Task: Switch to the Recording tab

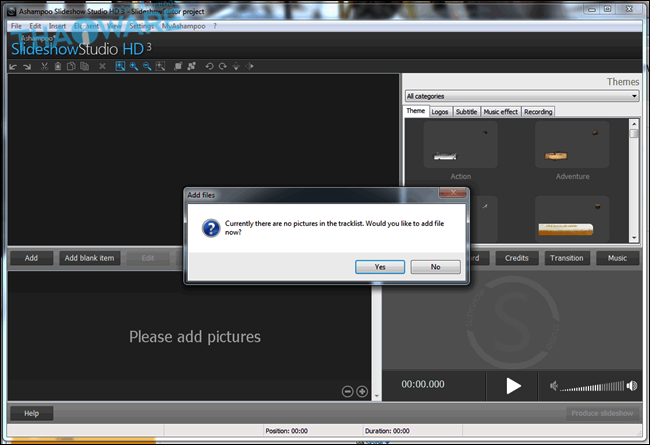Action: point(538,112)
